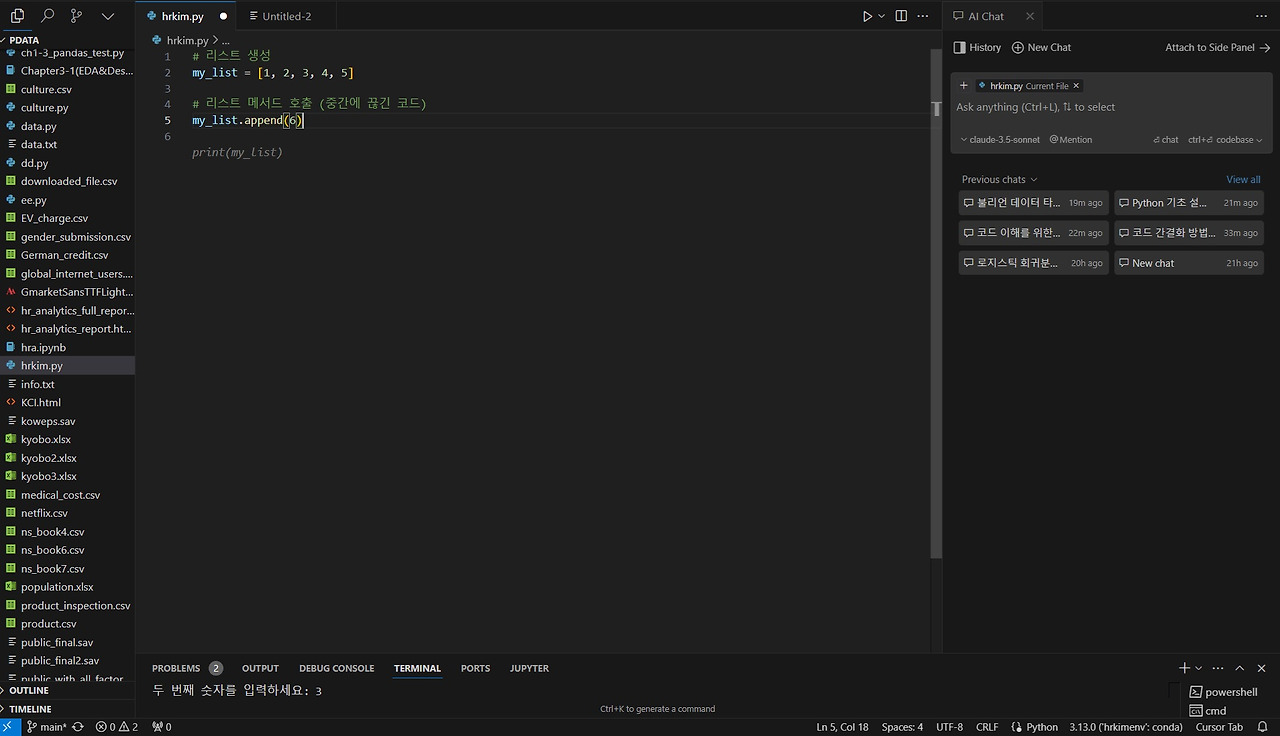
Task: Run the Python file with the play icon
Action: coord(867,16)
